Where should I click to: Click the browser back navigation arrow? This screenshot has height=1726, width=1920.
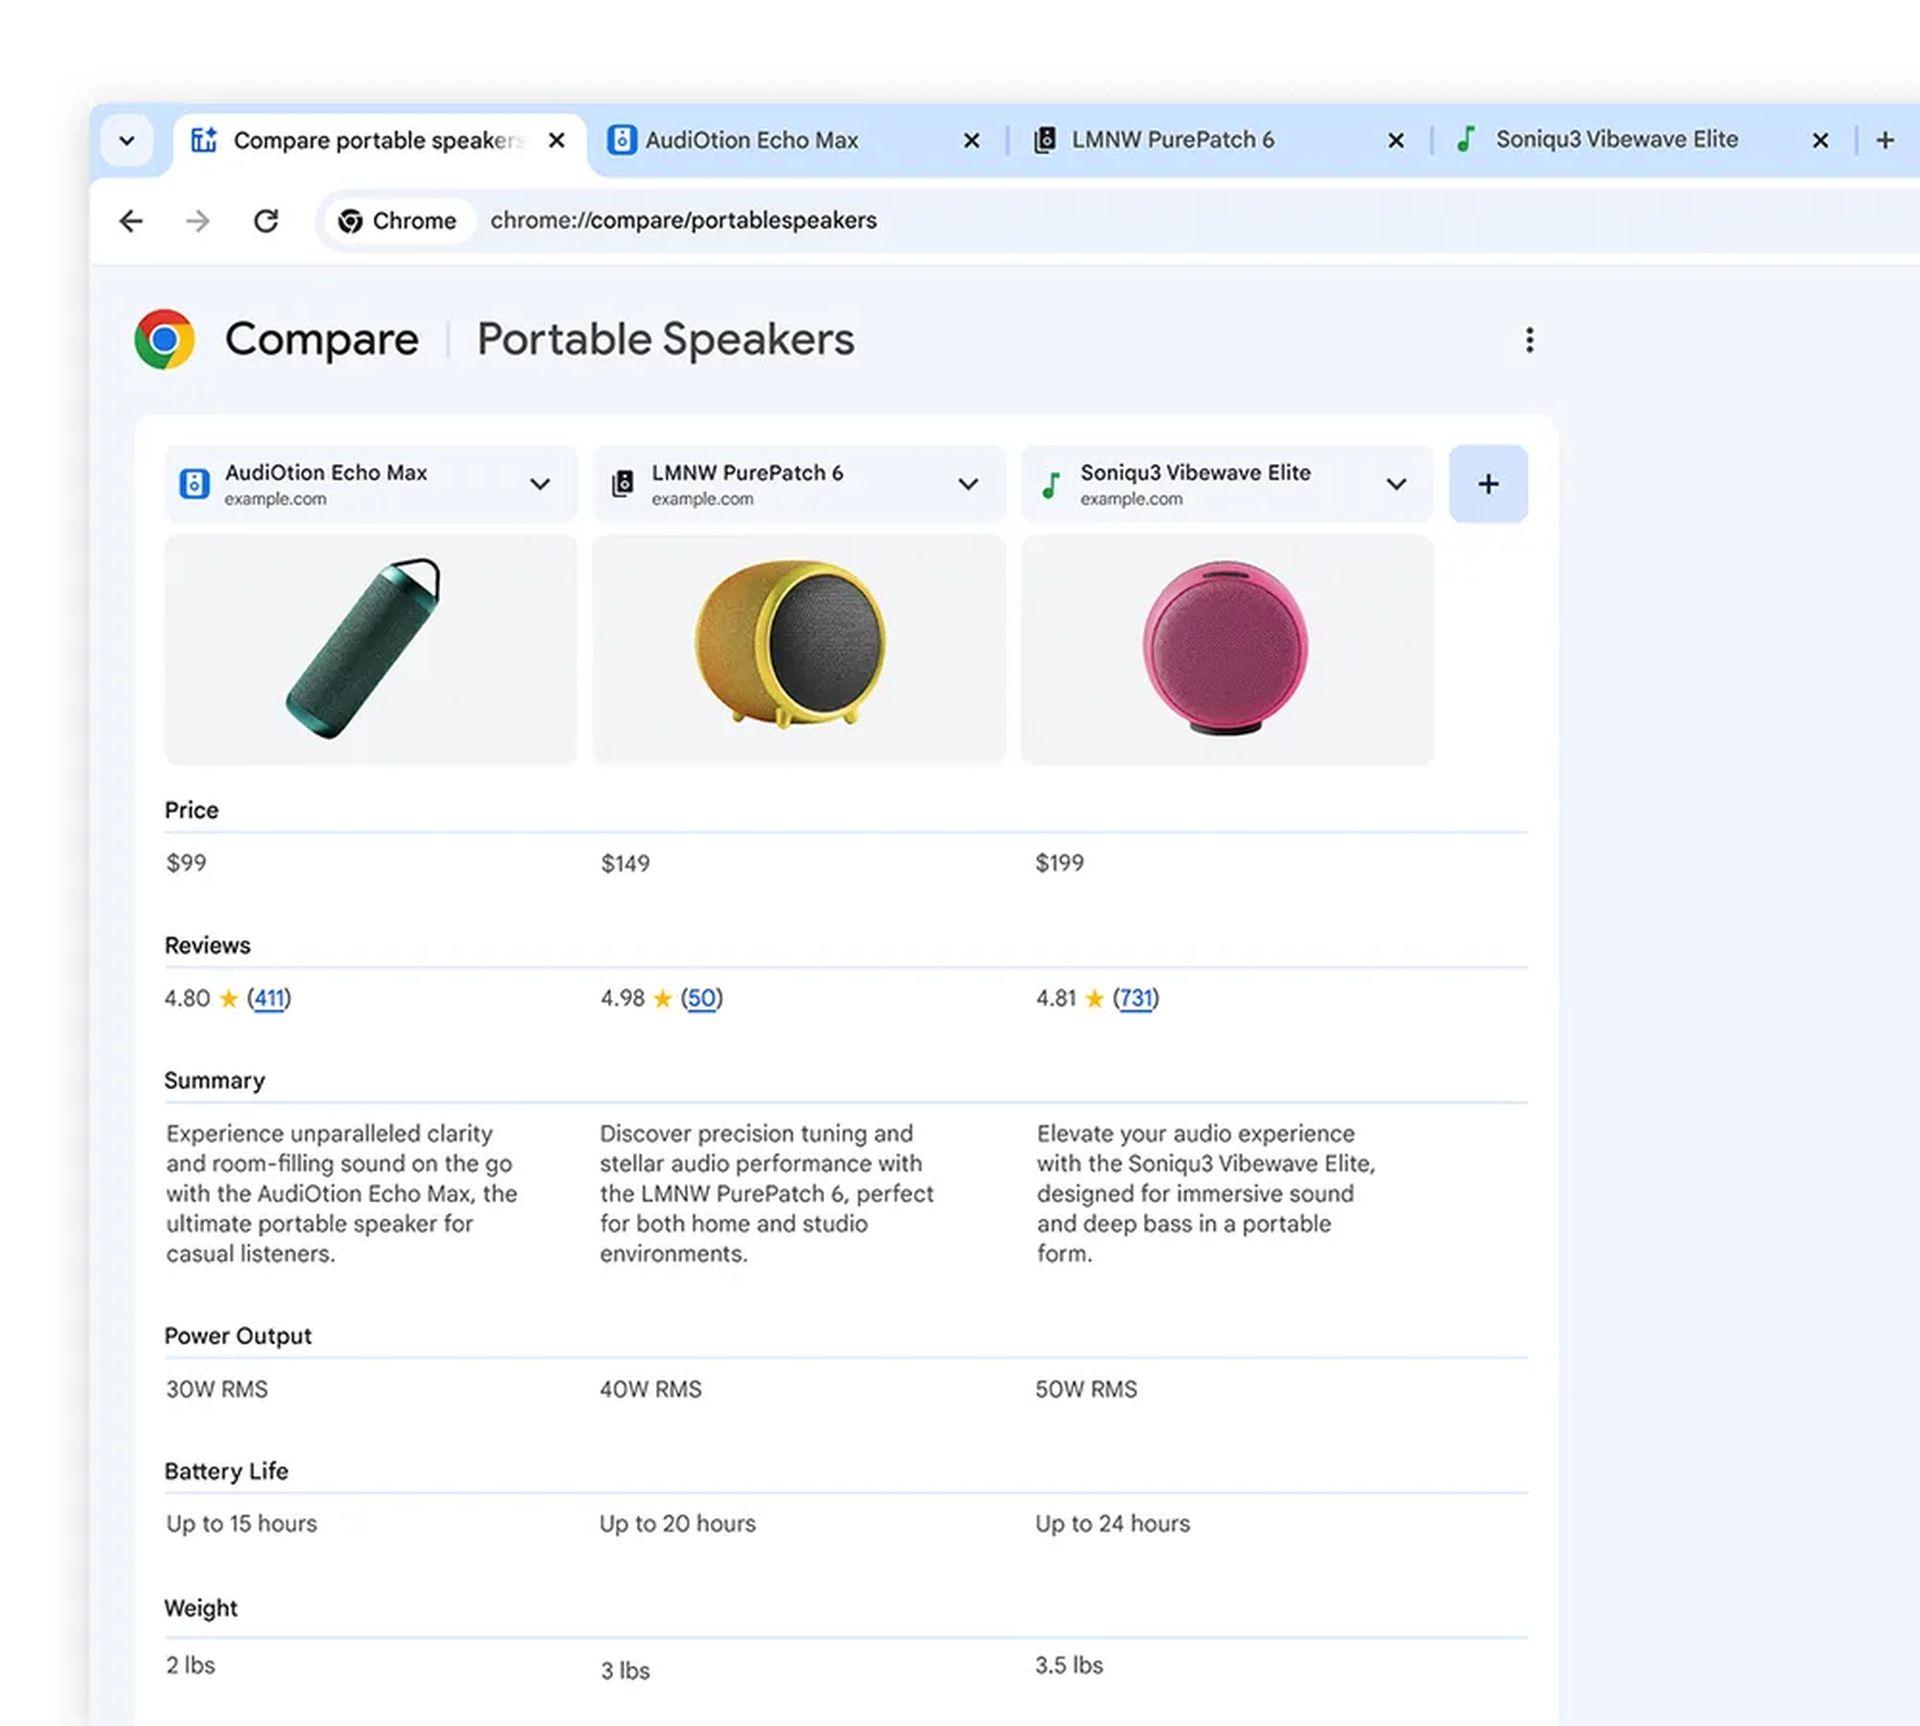click(x=132, y=218)
